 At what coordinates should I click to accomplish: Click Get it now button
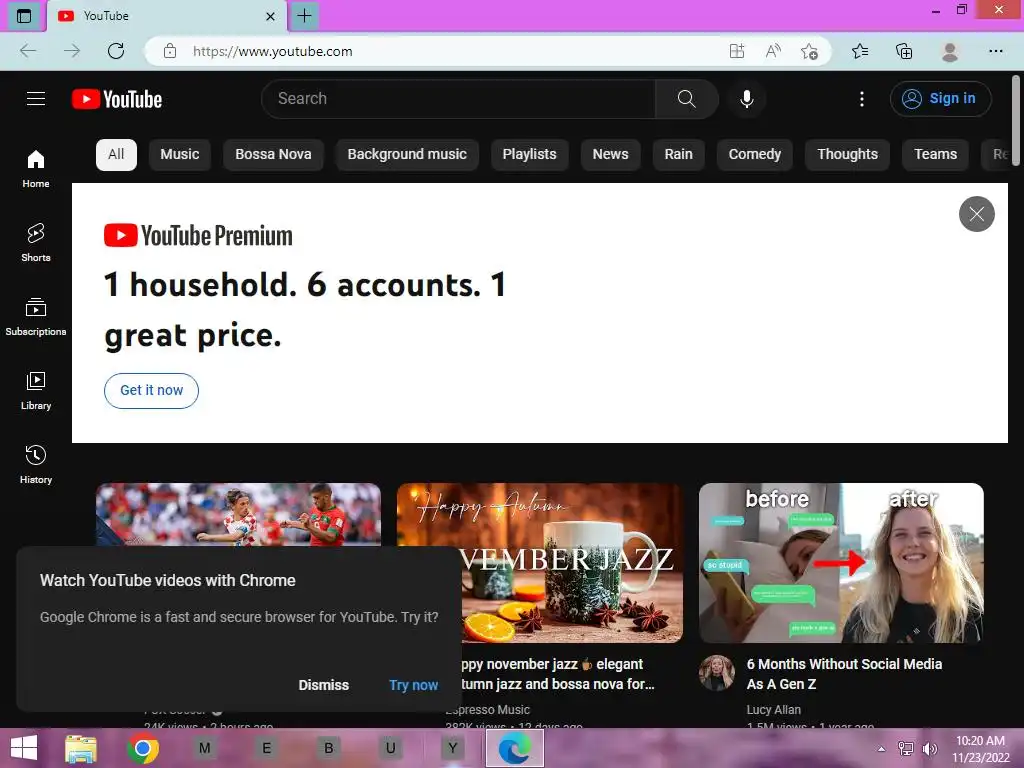point(152,391)
